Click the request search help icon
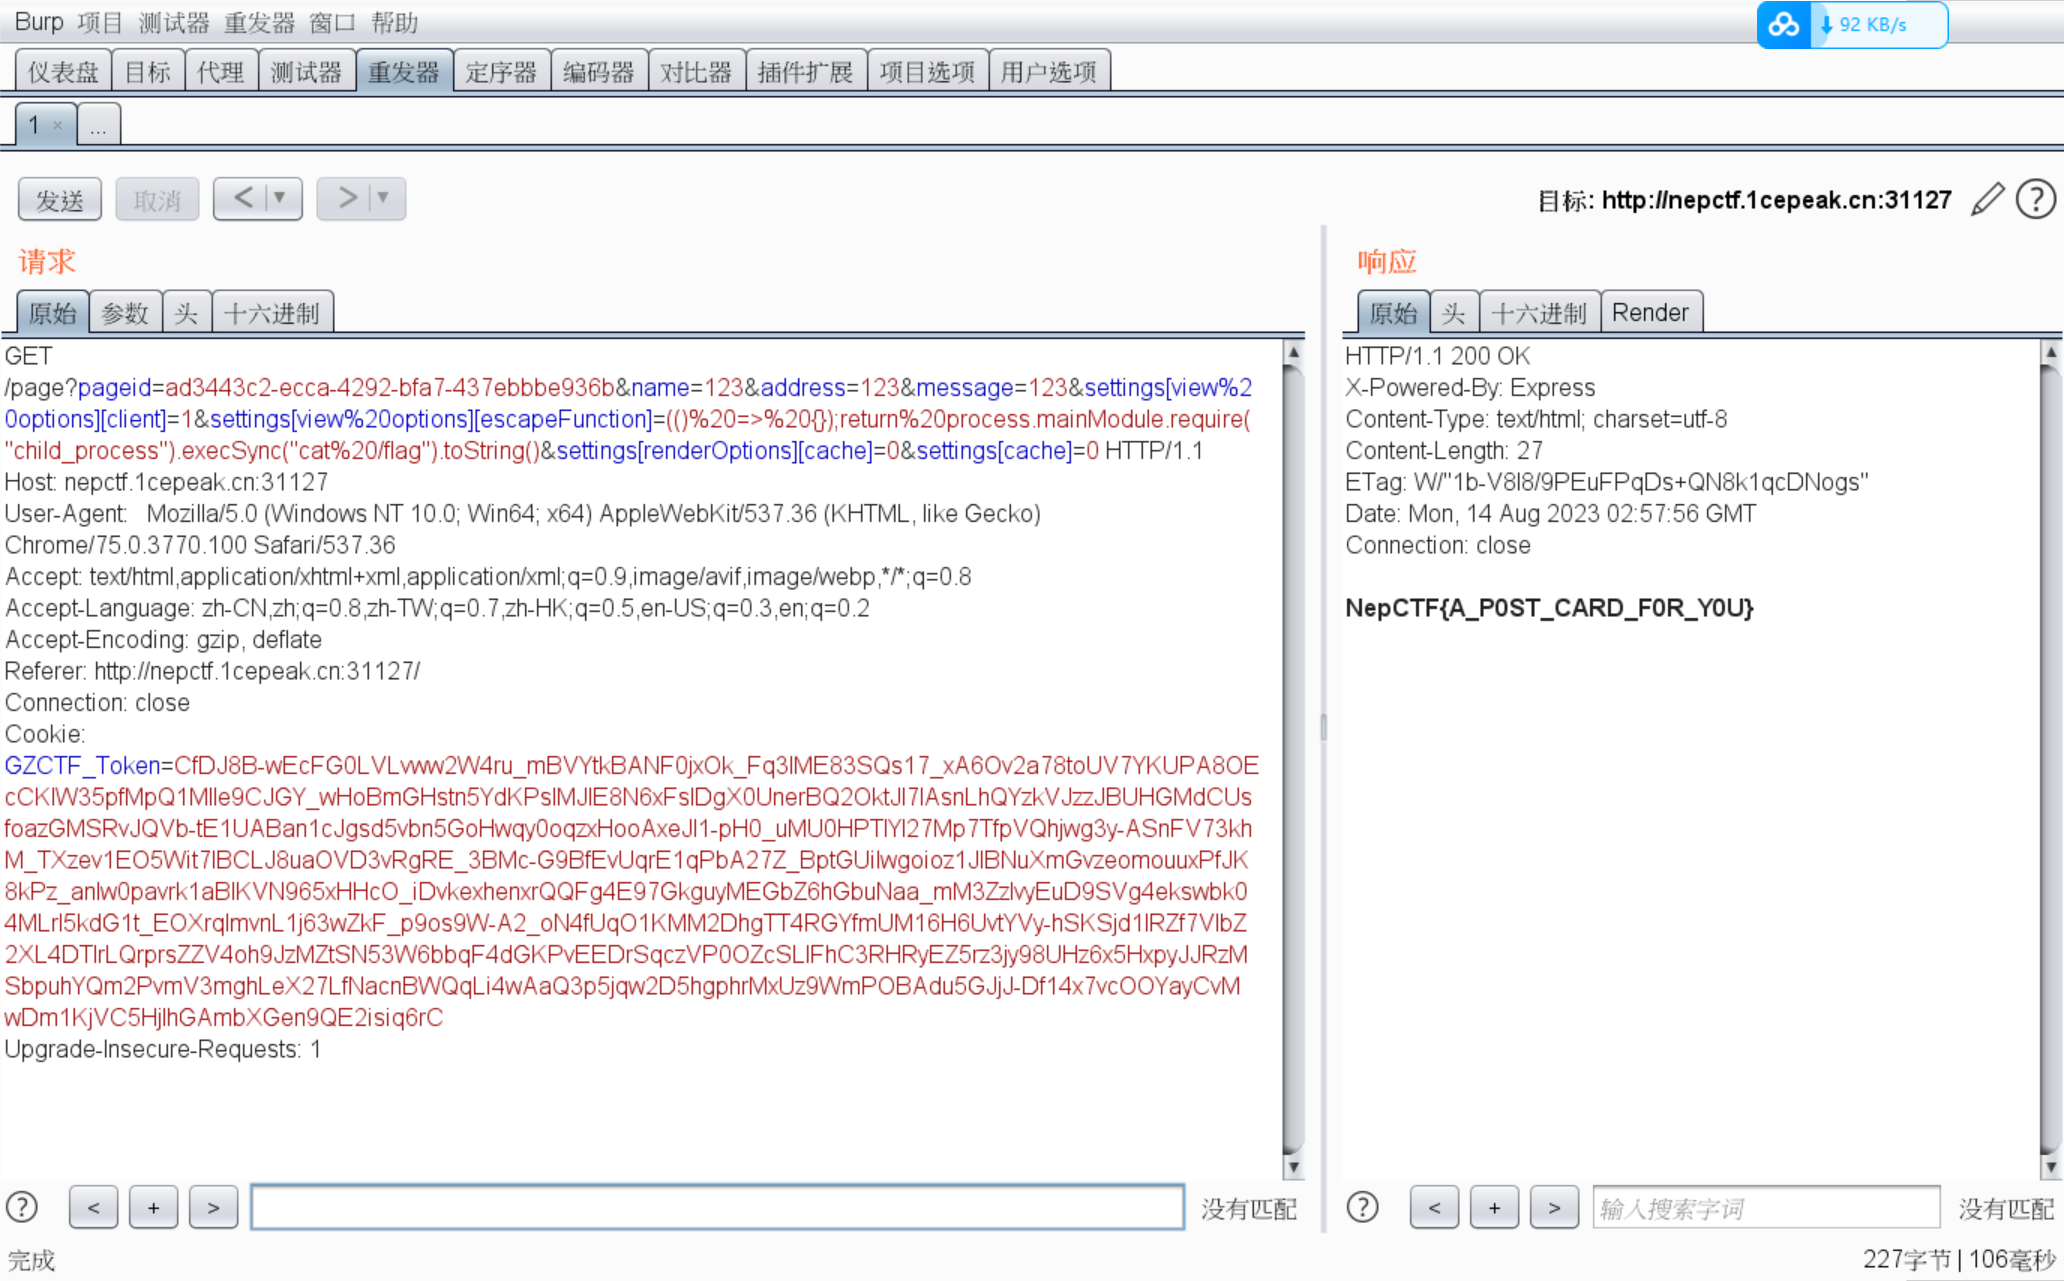 [x=22, y=1207]
